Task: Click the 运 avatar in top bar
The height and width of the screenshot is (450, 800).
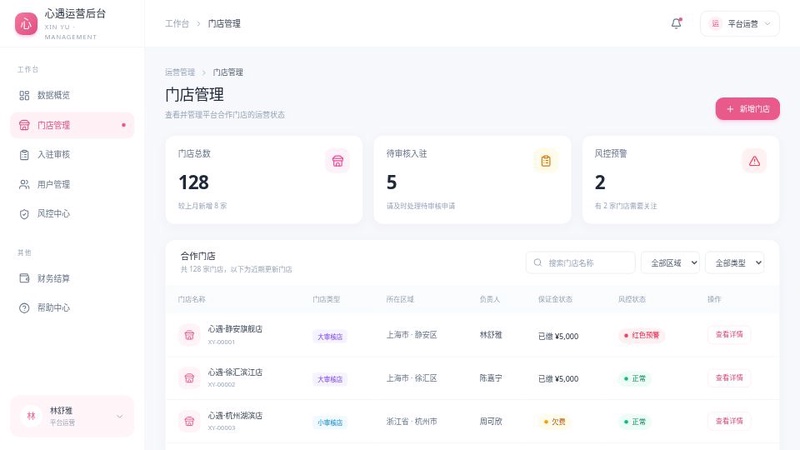Action: coord(715,23)
